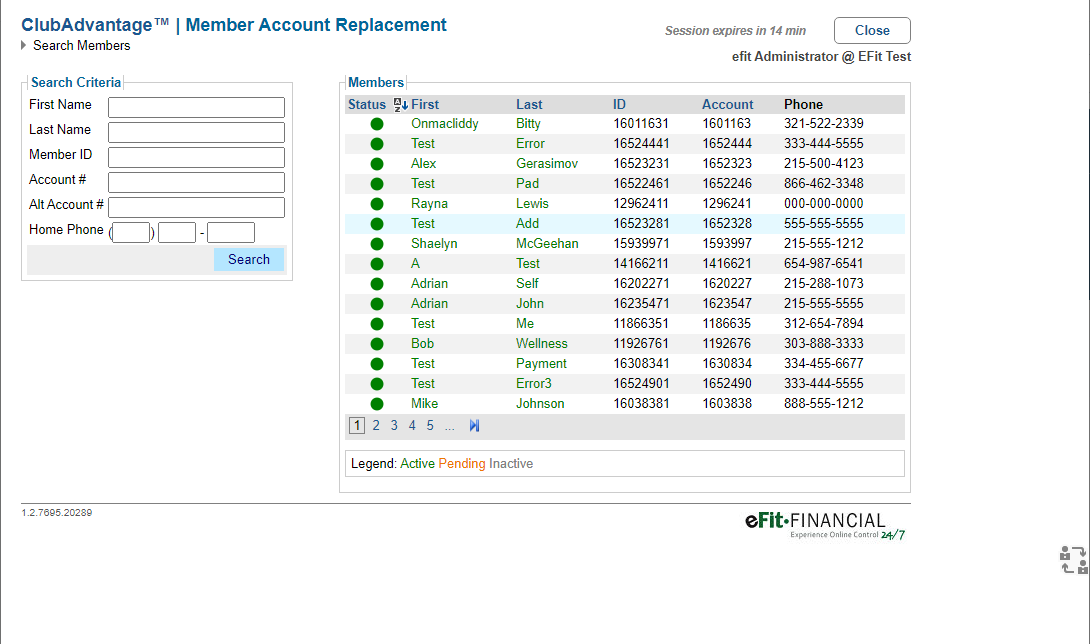
Task: Focus the Account # search field
Action: [197, 182]
